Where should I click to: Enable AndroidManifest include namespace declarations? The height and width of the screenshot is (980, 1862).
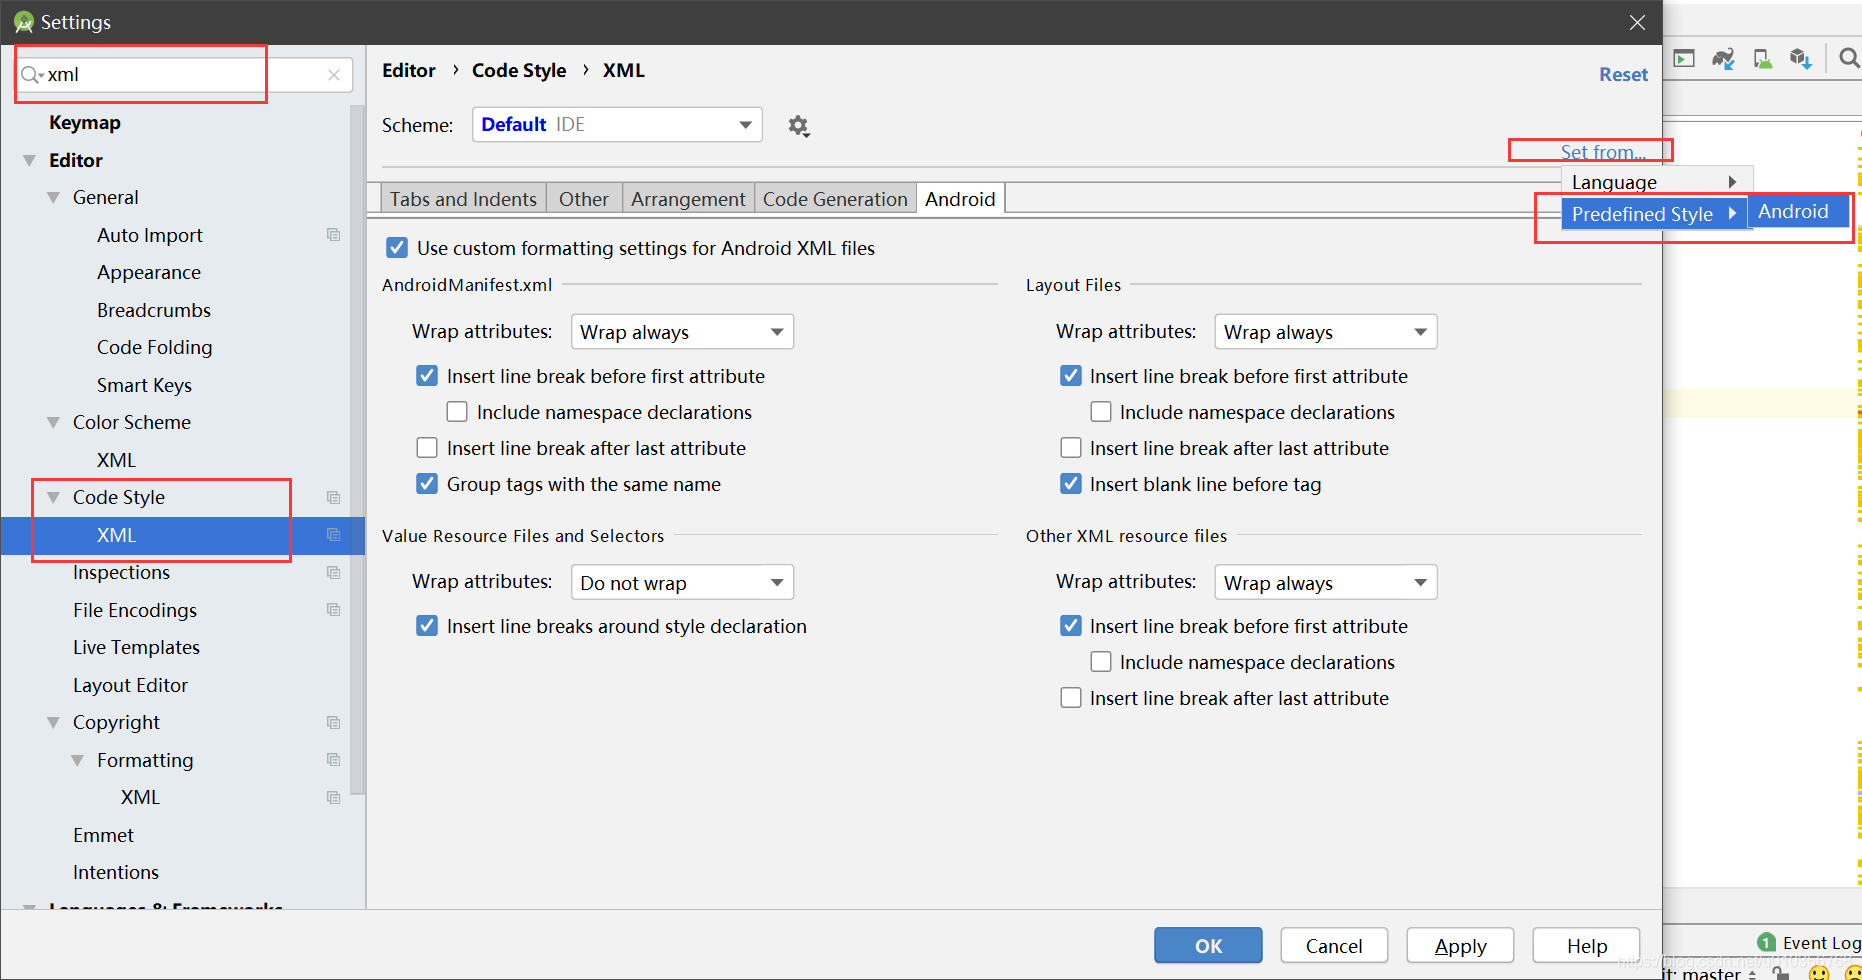pyautogui.click(x=457, y=412)
